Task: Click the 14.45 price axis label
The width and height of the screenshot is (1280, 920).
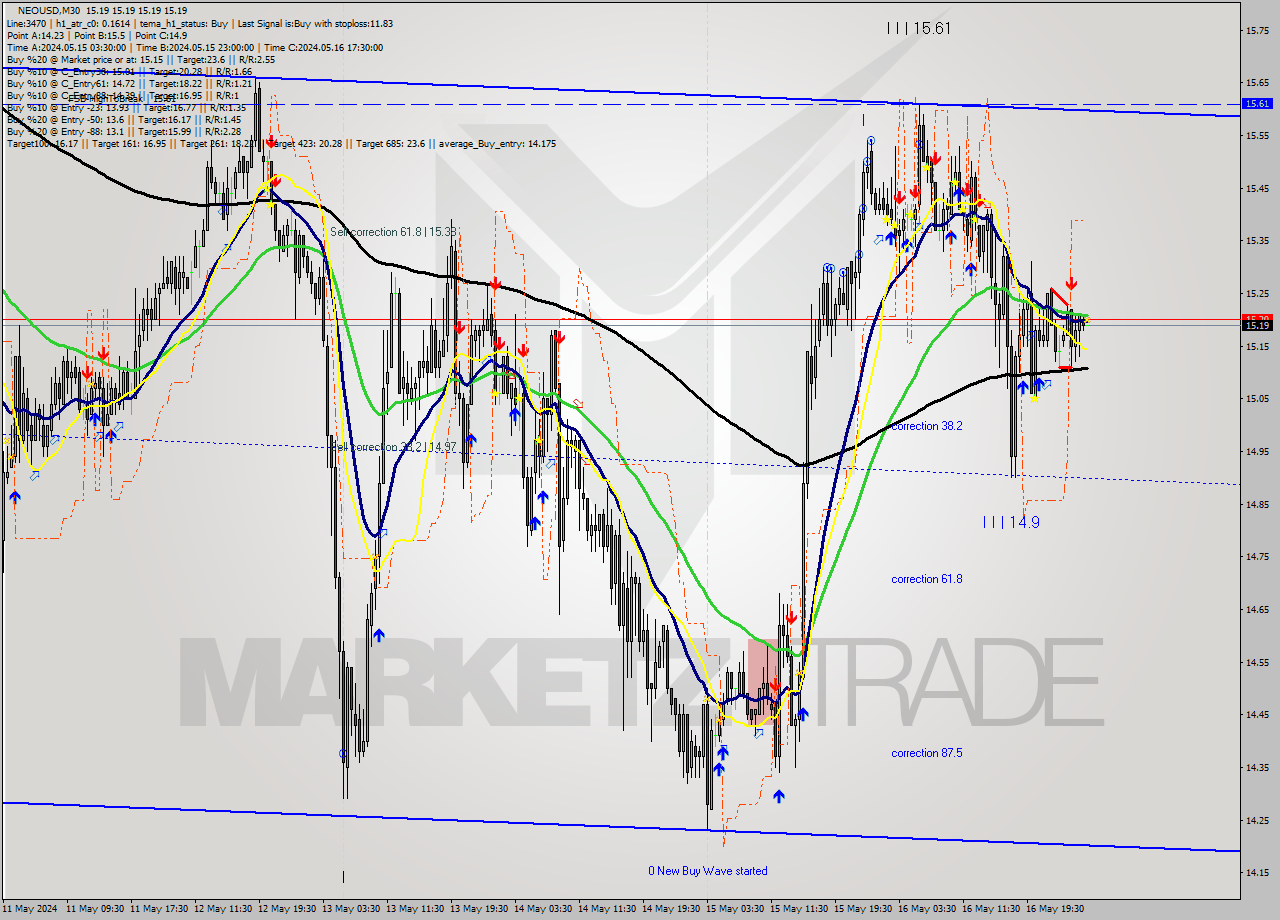Action: [x=1257, y=714]
